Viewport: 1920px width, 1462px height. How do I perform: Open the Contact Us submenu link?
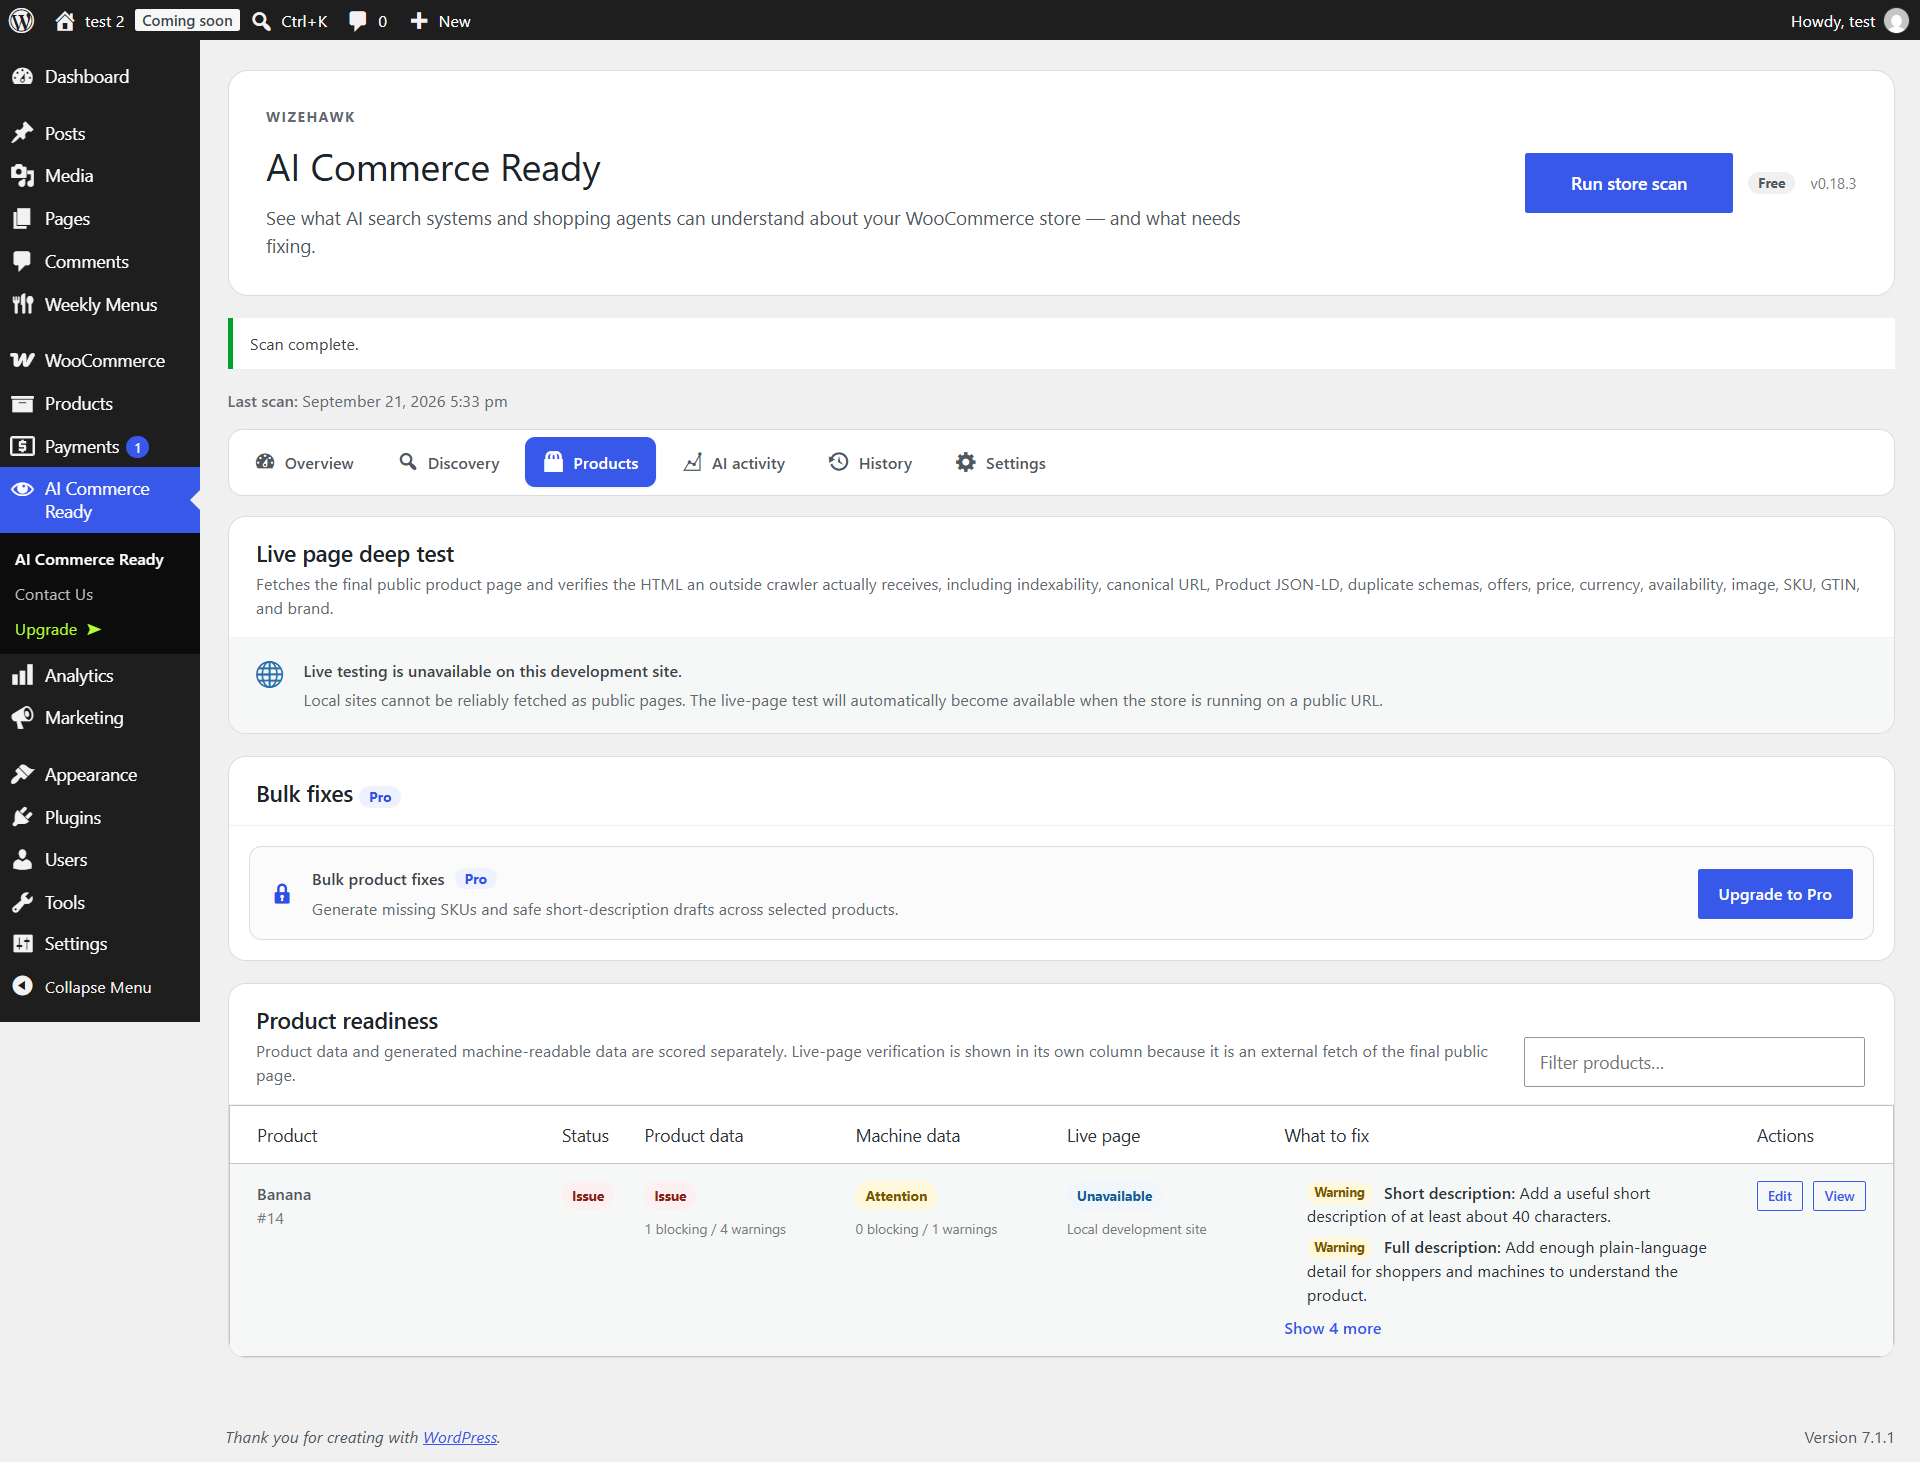click(54, 594)
